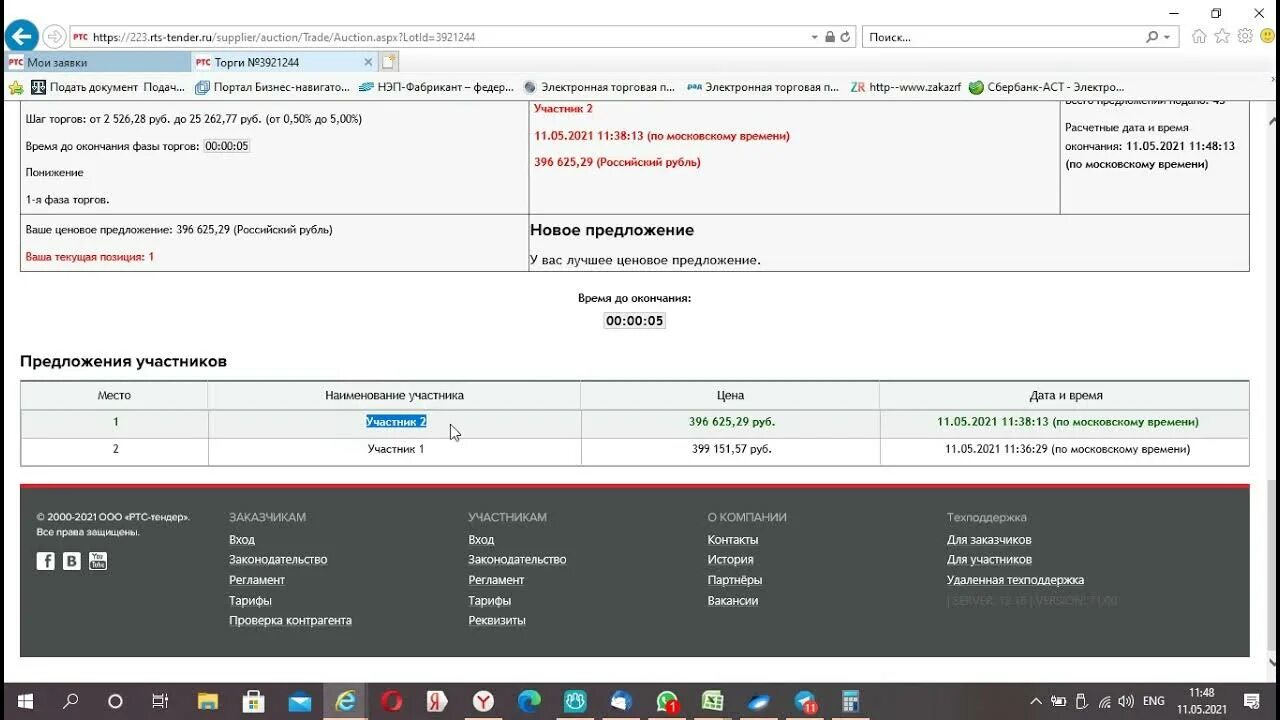Image resolution: width=1280 pixels, height=720 pixels.
Task: Click the search magnifier in search box
Action: click(x=1152, y=37)
